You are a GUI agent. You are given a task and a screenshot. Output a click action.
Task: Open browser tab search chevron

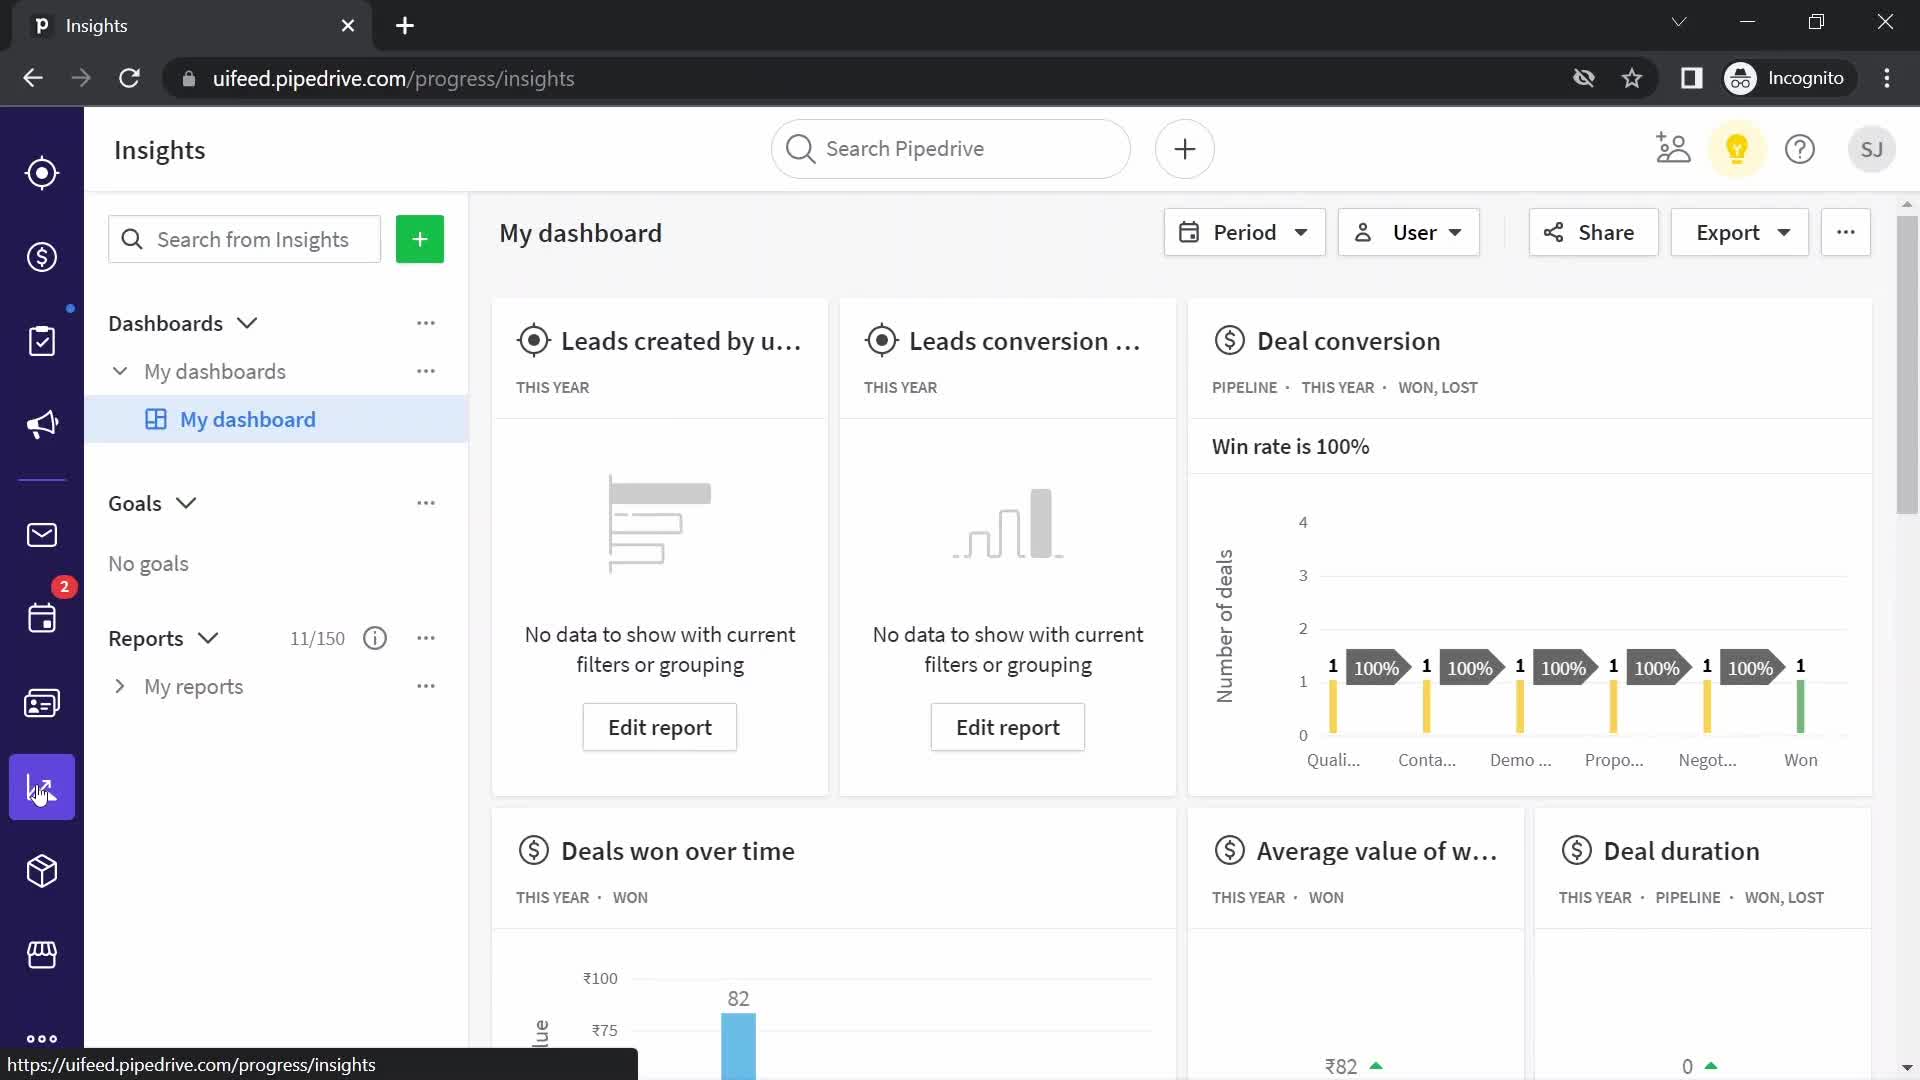[1679, 22]
